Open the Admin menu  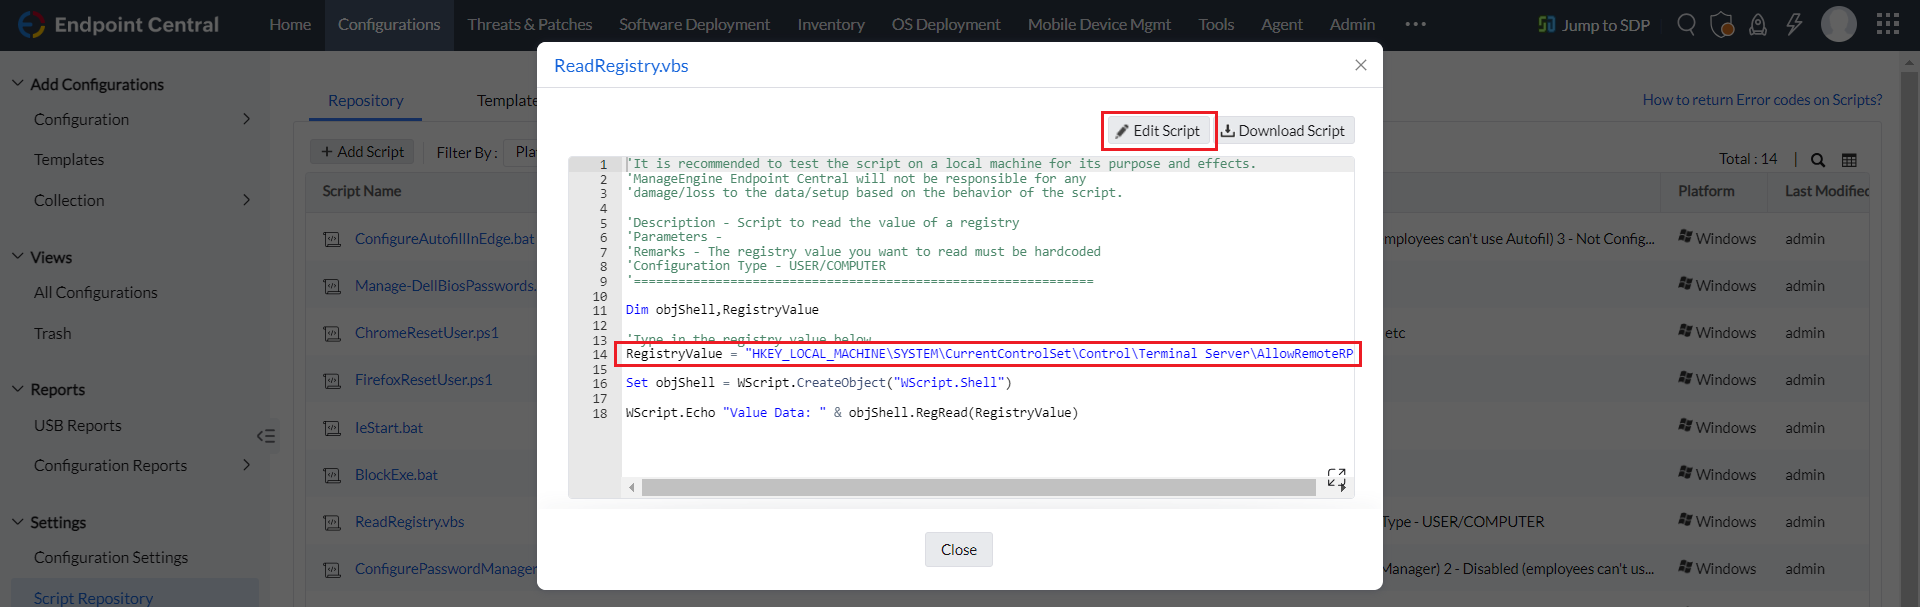(1352, 25)
